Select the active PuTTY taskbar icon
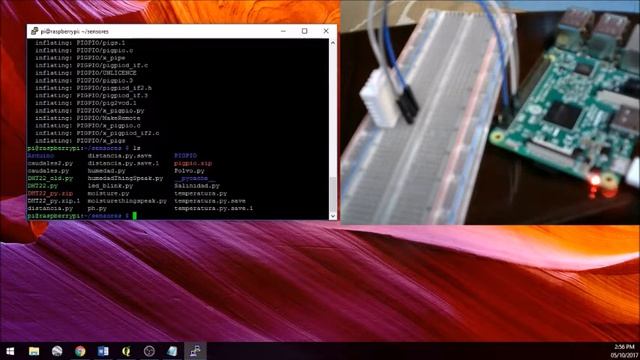Image resolution: width=640 pixels, height=360 pixels. click(195, 351)
